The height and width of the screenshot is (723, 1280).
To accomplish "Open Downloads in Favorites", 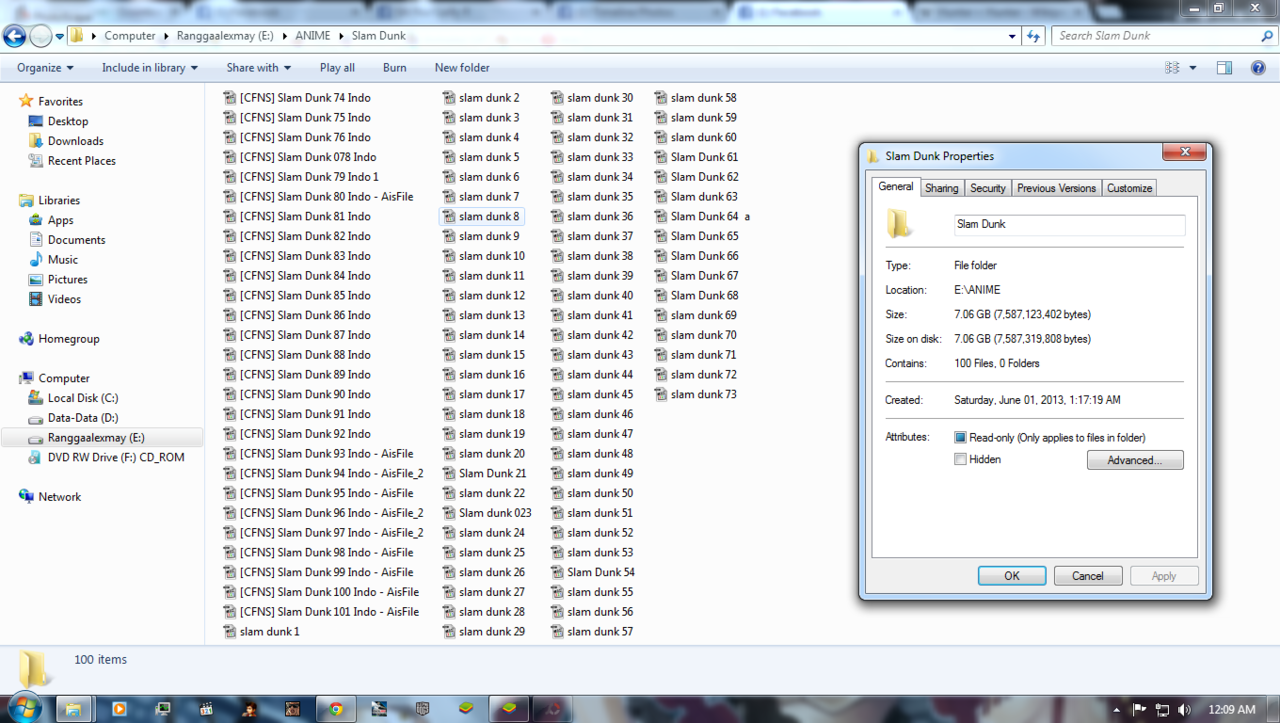I will pos(75,141).
